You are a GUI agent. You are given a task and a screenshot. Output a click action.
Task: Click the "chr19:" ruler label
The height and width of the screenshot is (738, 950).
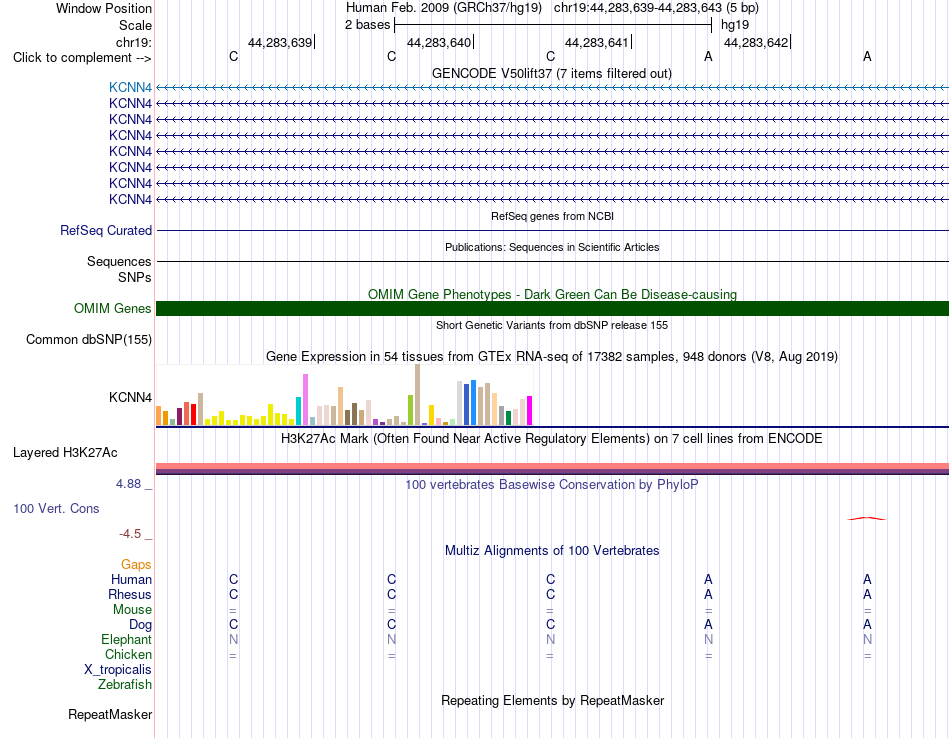point(134,42)
